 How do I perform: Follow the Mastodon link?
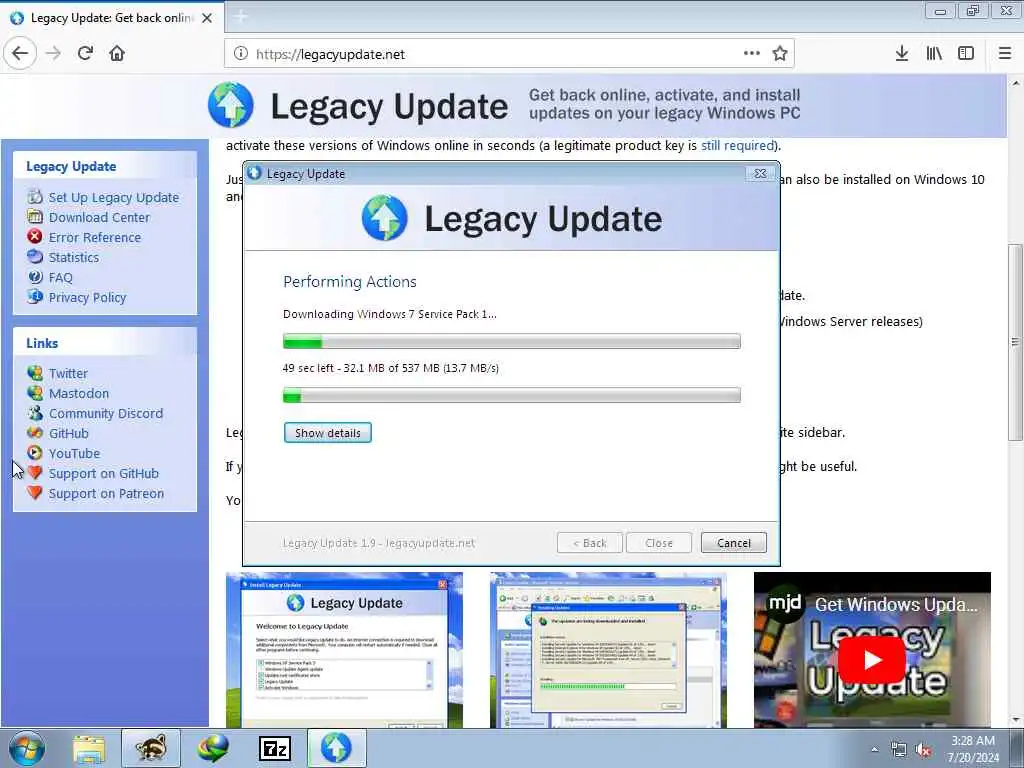click(x=79, y=394)
